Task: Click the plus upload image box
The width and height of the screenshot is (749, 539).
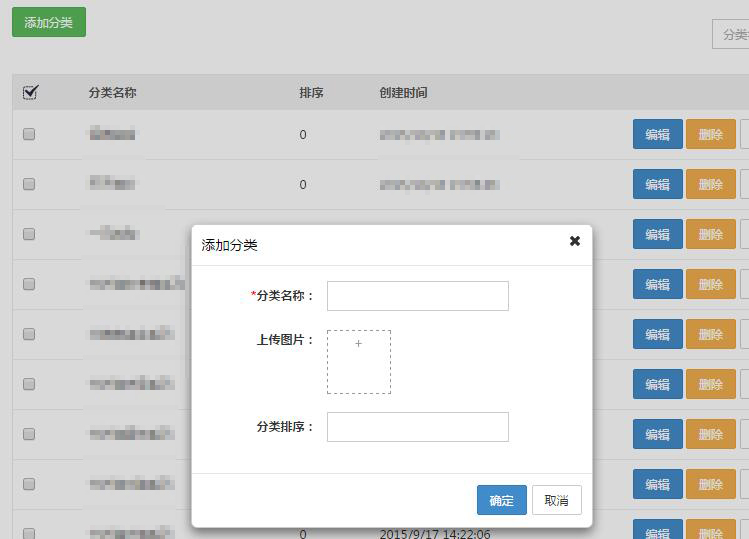Action: (x=359, y=362)
